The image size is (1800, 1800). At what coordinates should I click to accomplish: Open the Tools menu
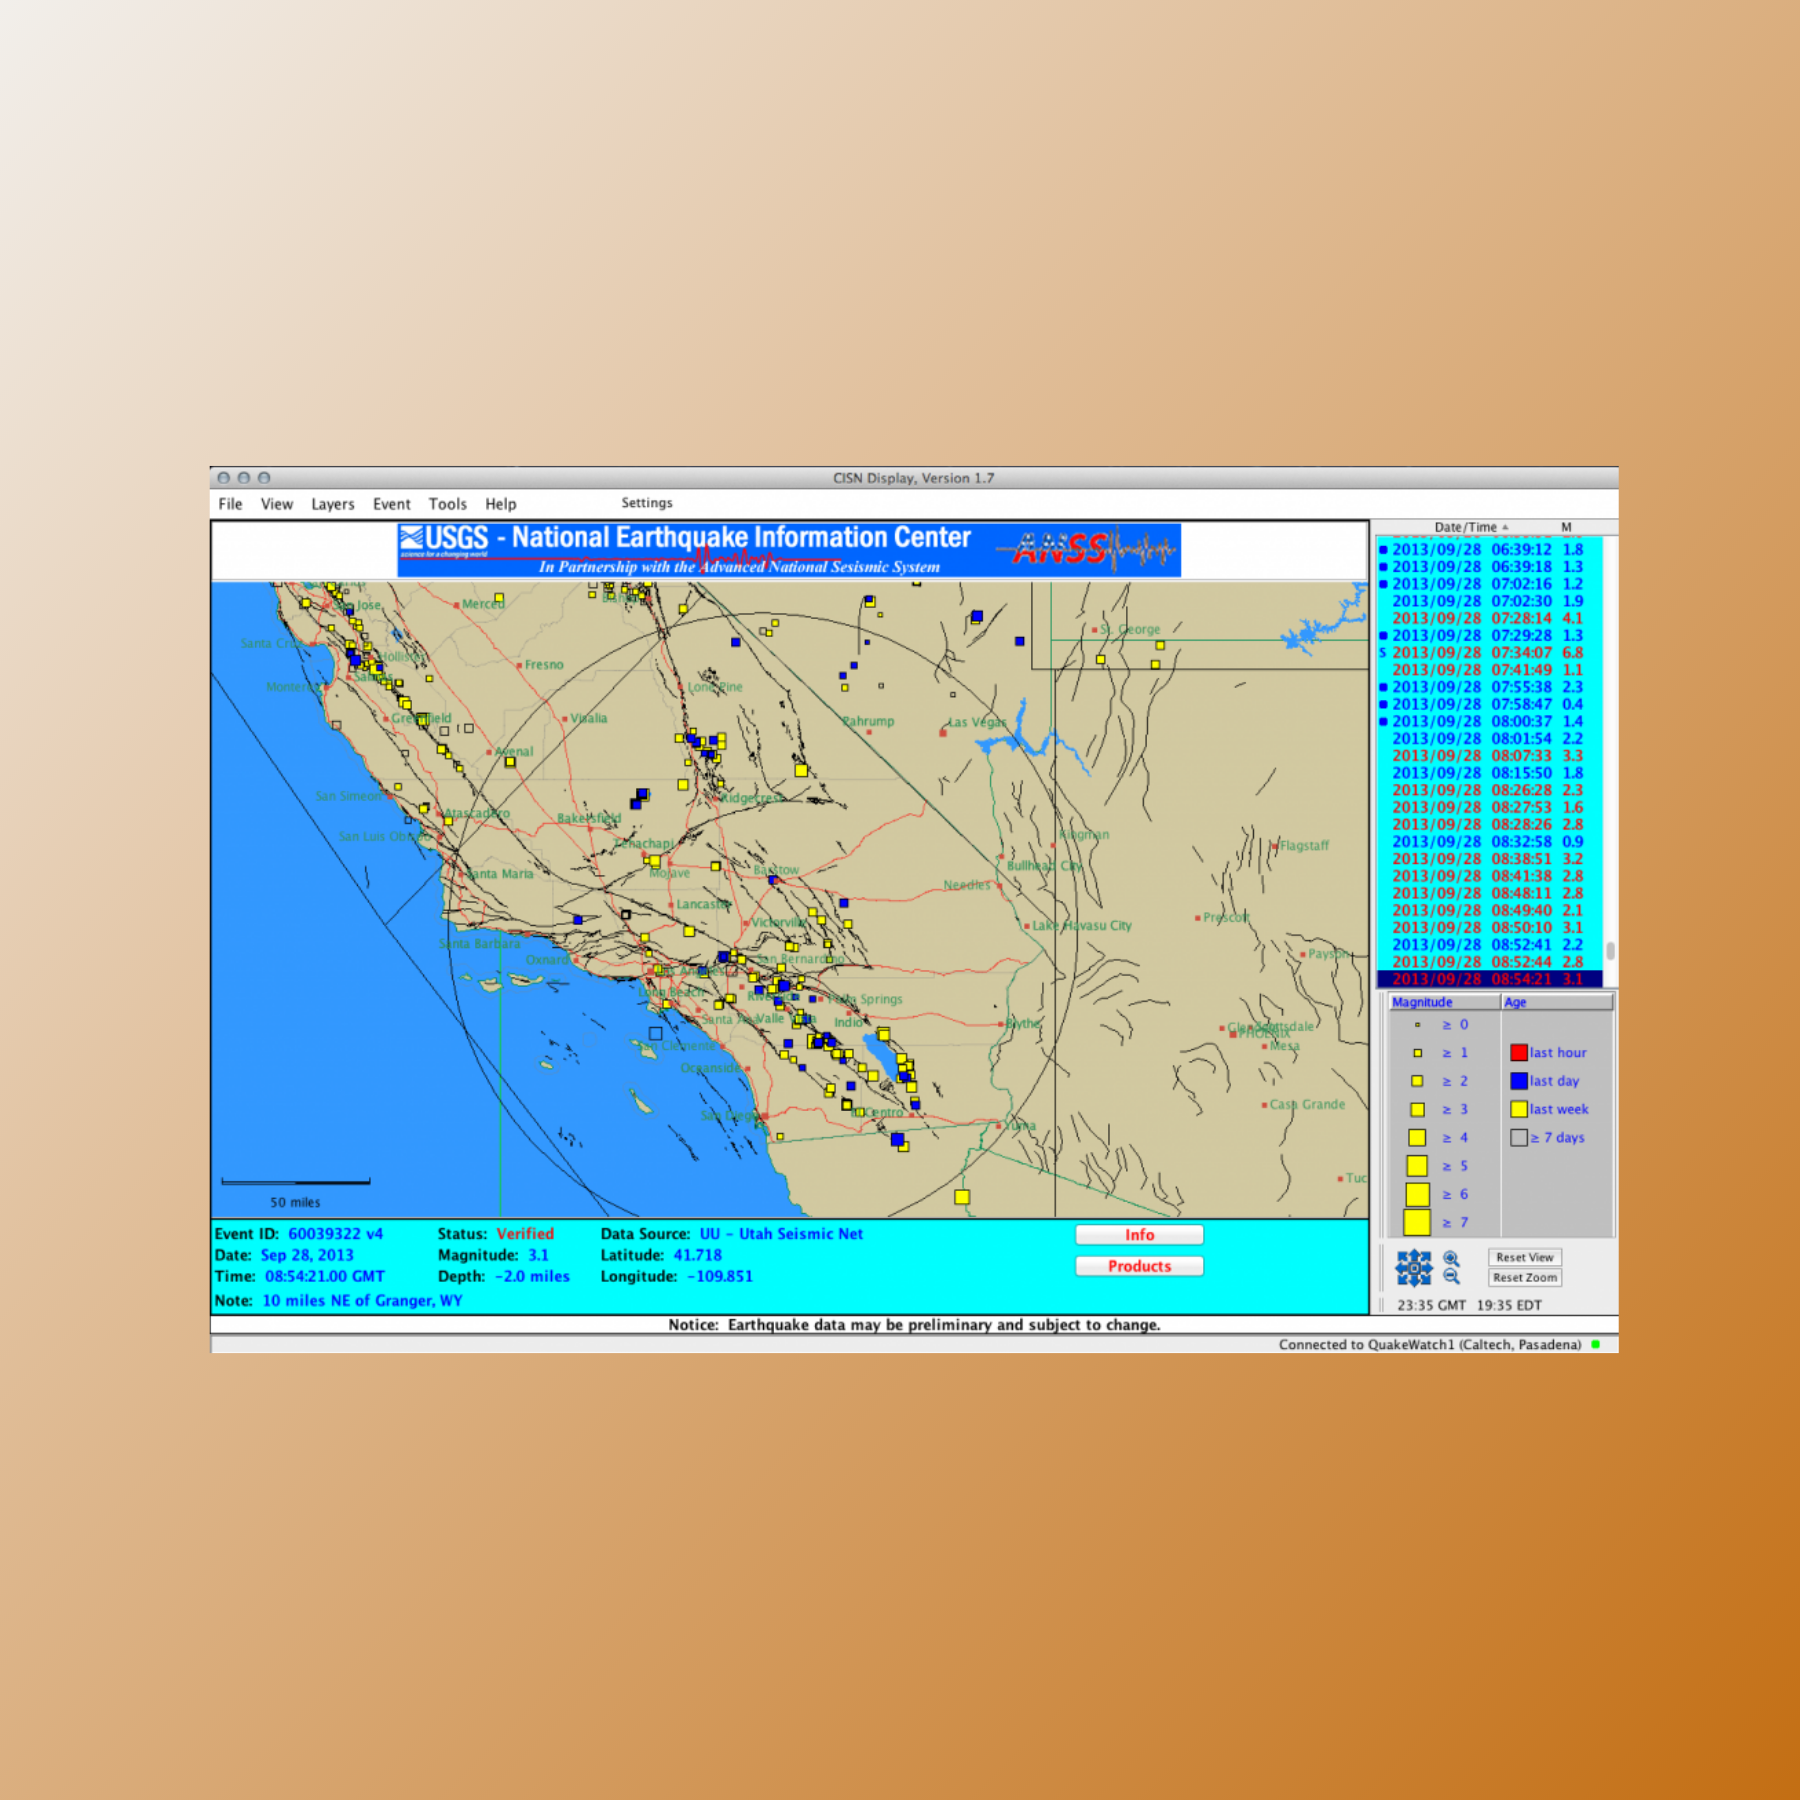click(448, 504)
